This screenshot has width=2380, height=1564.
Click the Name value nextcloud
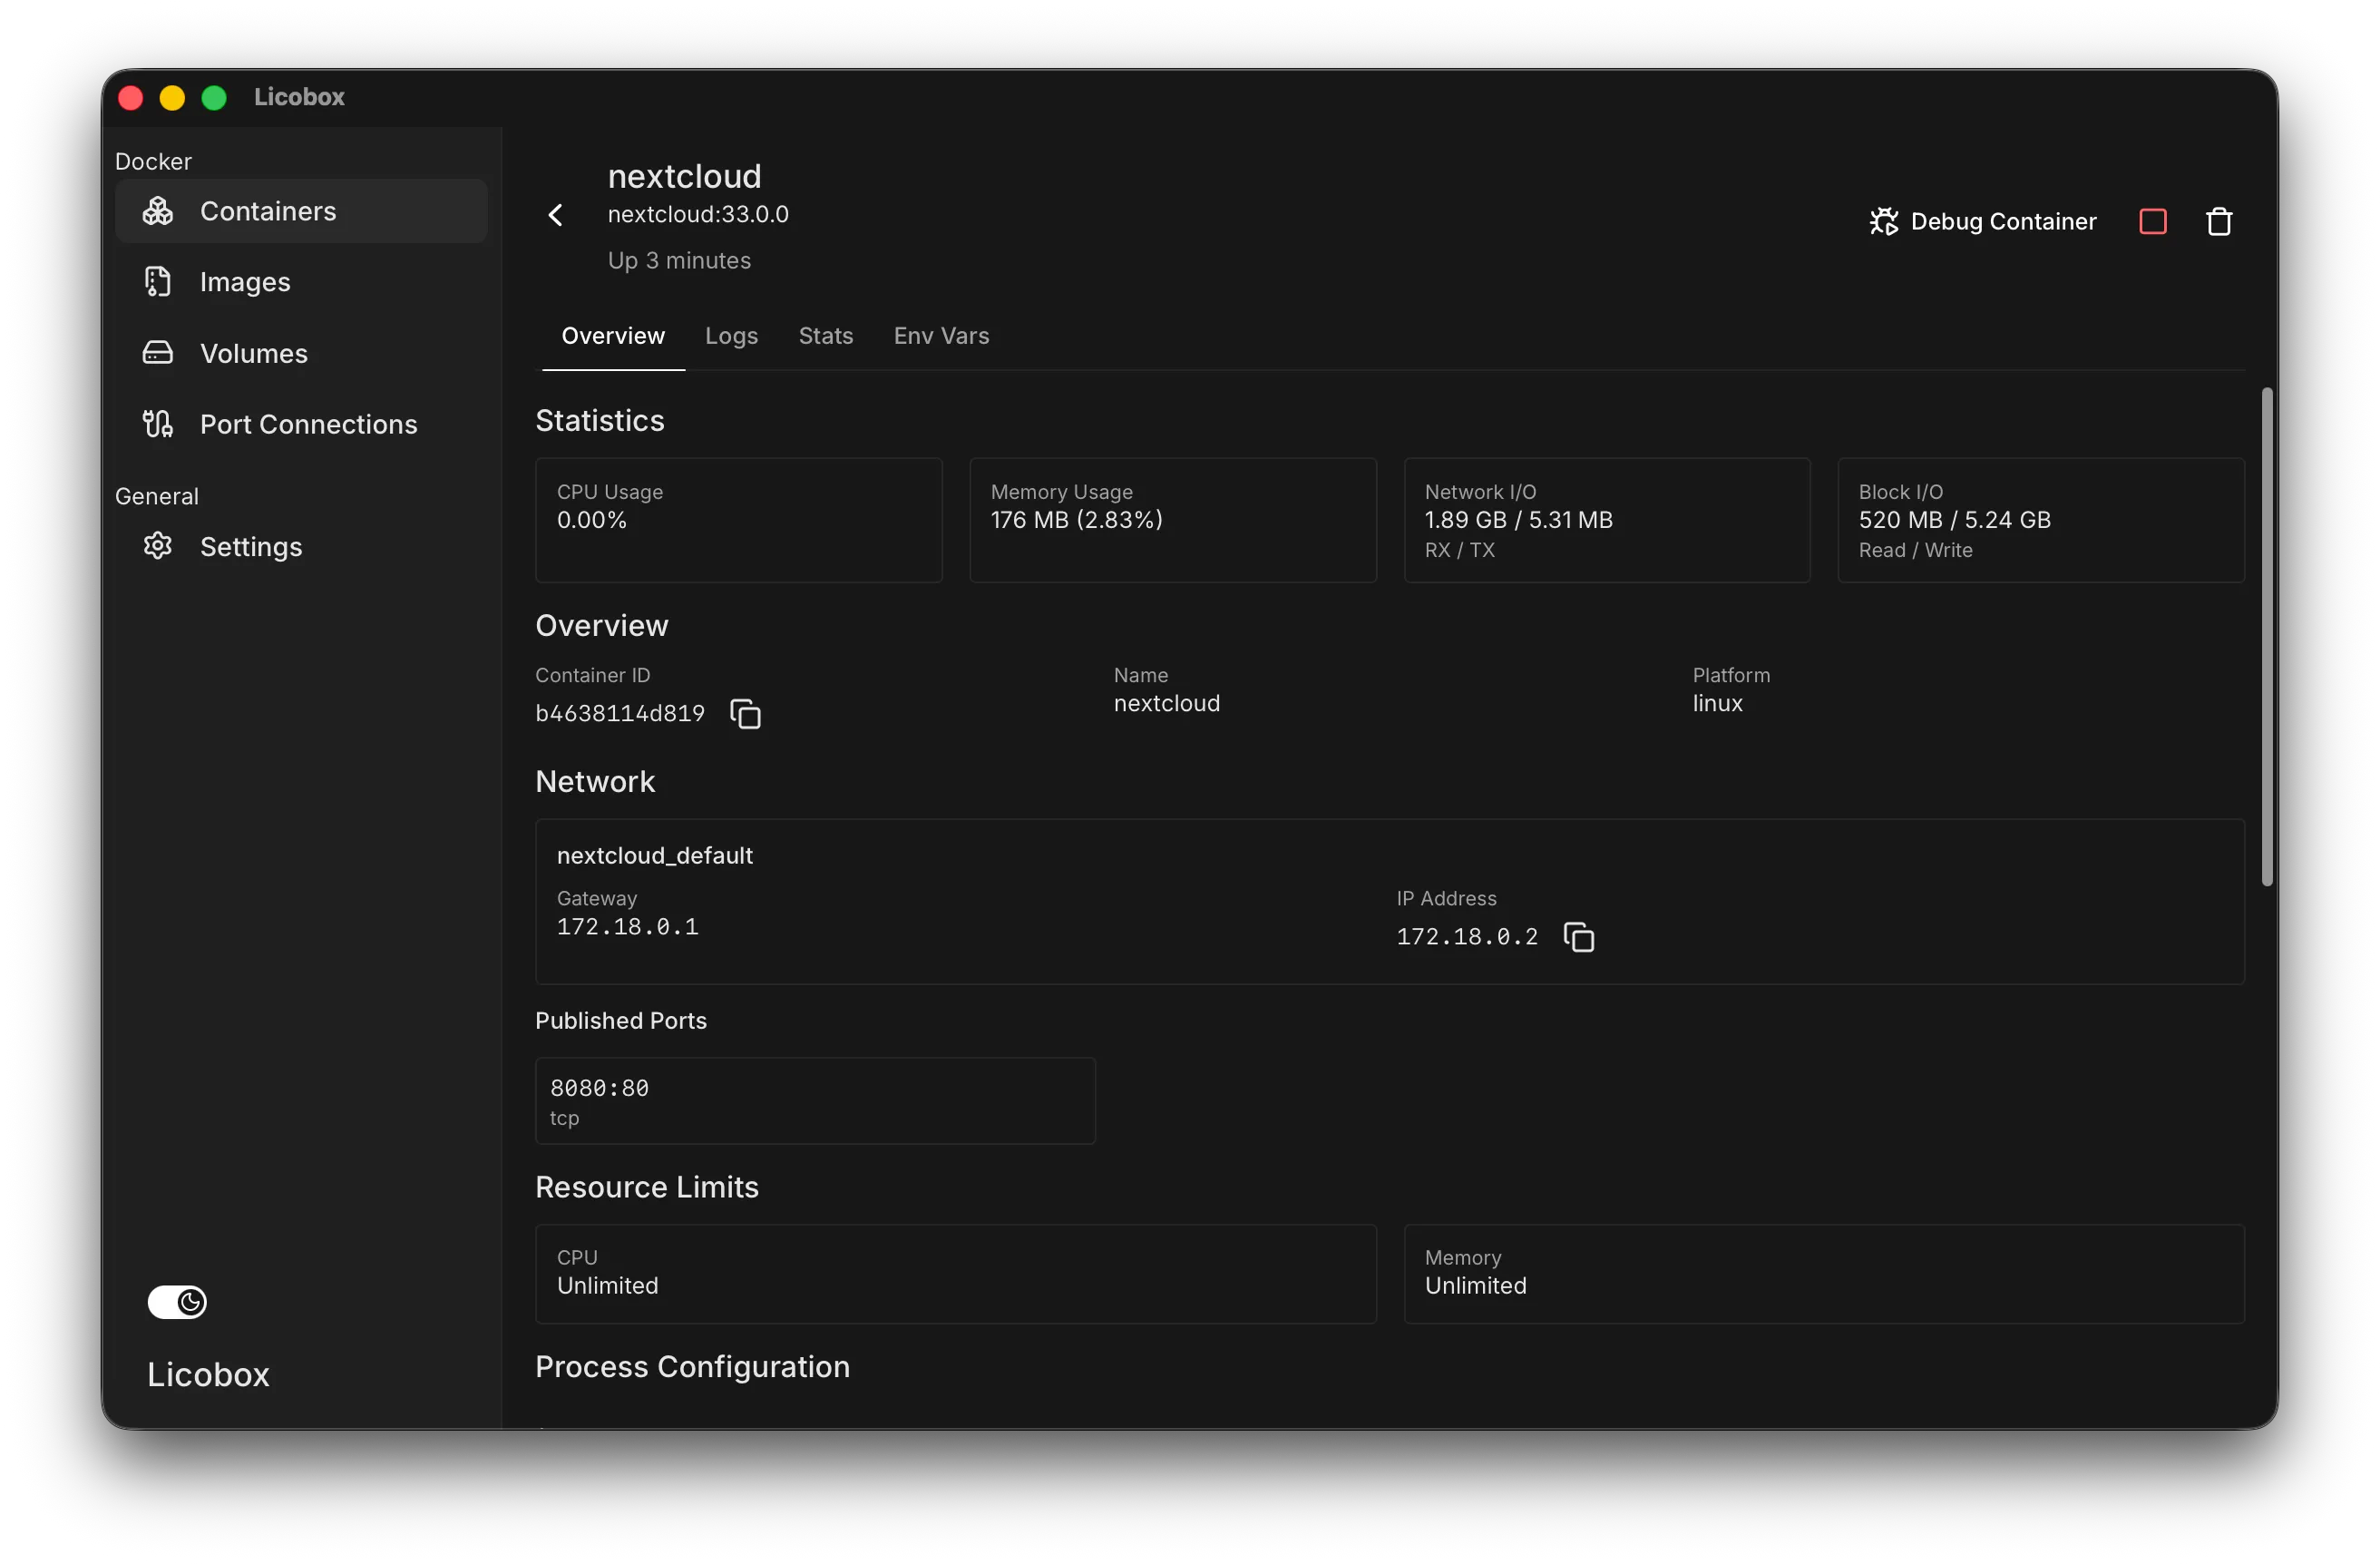(x=1166, y=703)
